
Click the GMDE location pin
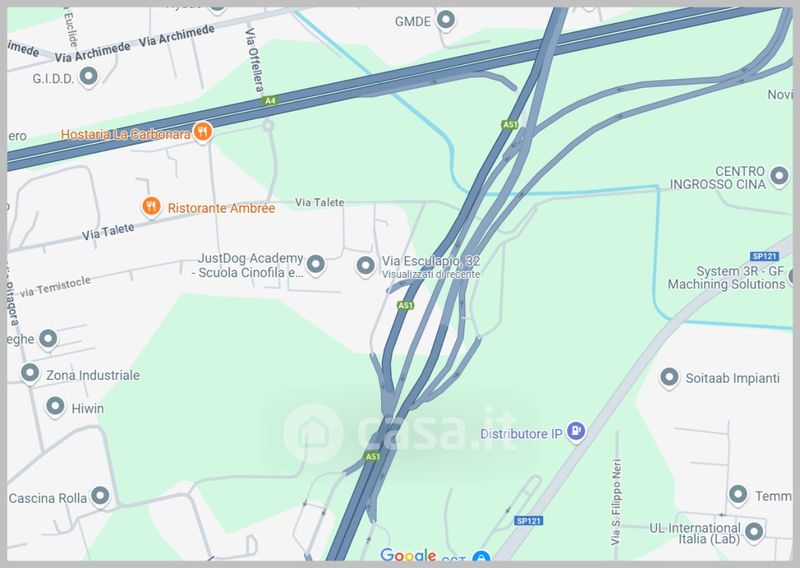446,20
